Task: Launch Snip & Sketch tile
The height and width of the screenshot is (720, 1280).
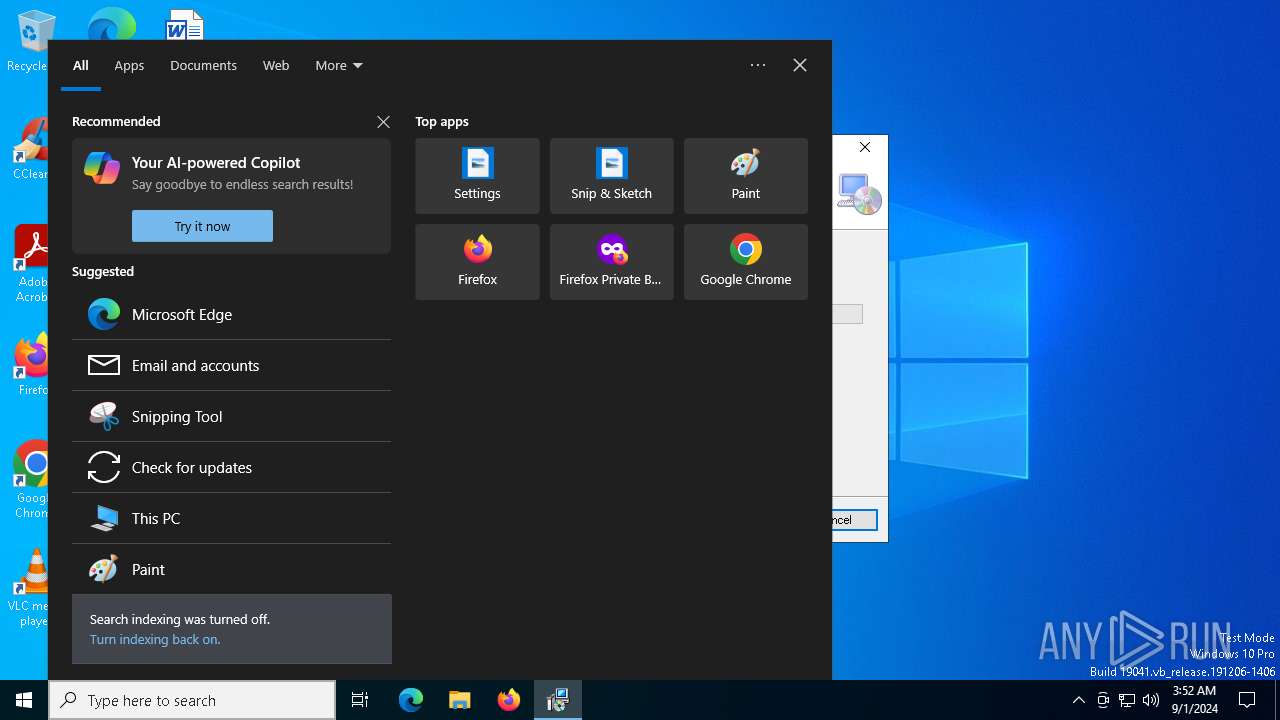Action: click(611, 176)
